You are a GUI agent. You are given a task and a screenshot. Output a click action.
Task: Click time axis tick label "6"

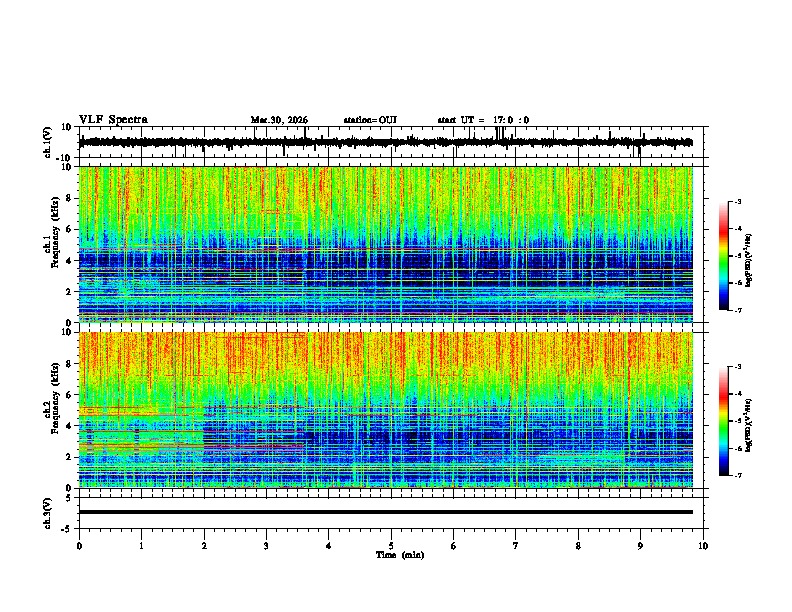tap(453, 546)
